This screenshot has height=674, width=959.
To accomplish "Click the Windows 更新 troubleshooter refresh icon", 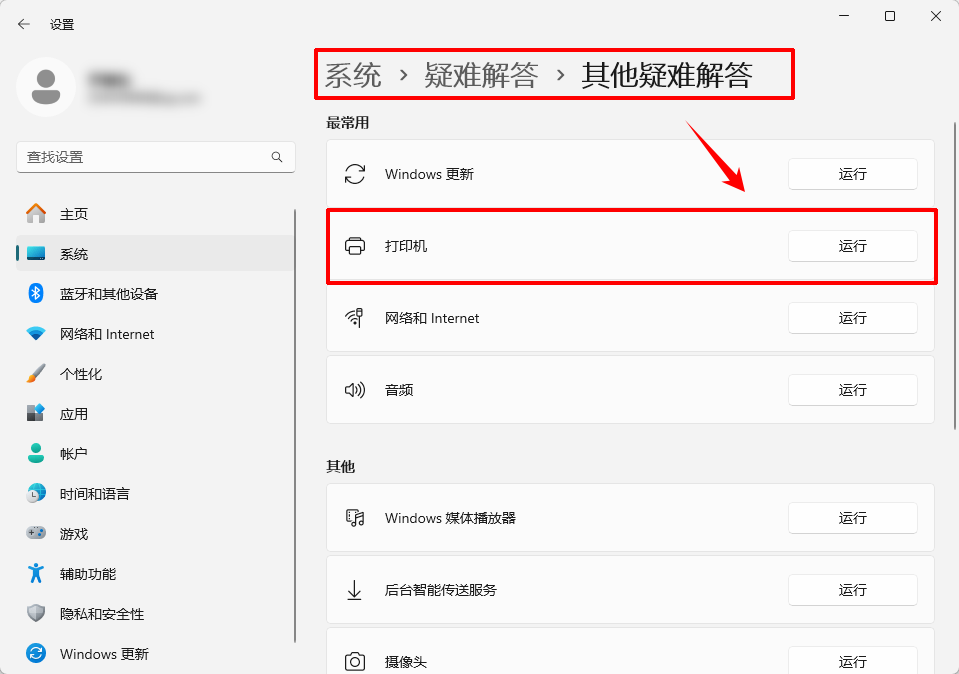I will click(355, 174).
